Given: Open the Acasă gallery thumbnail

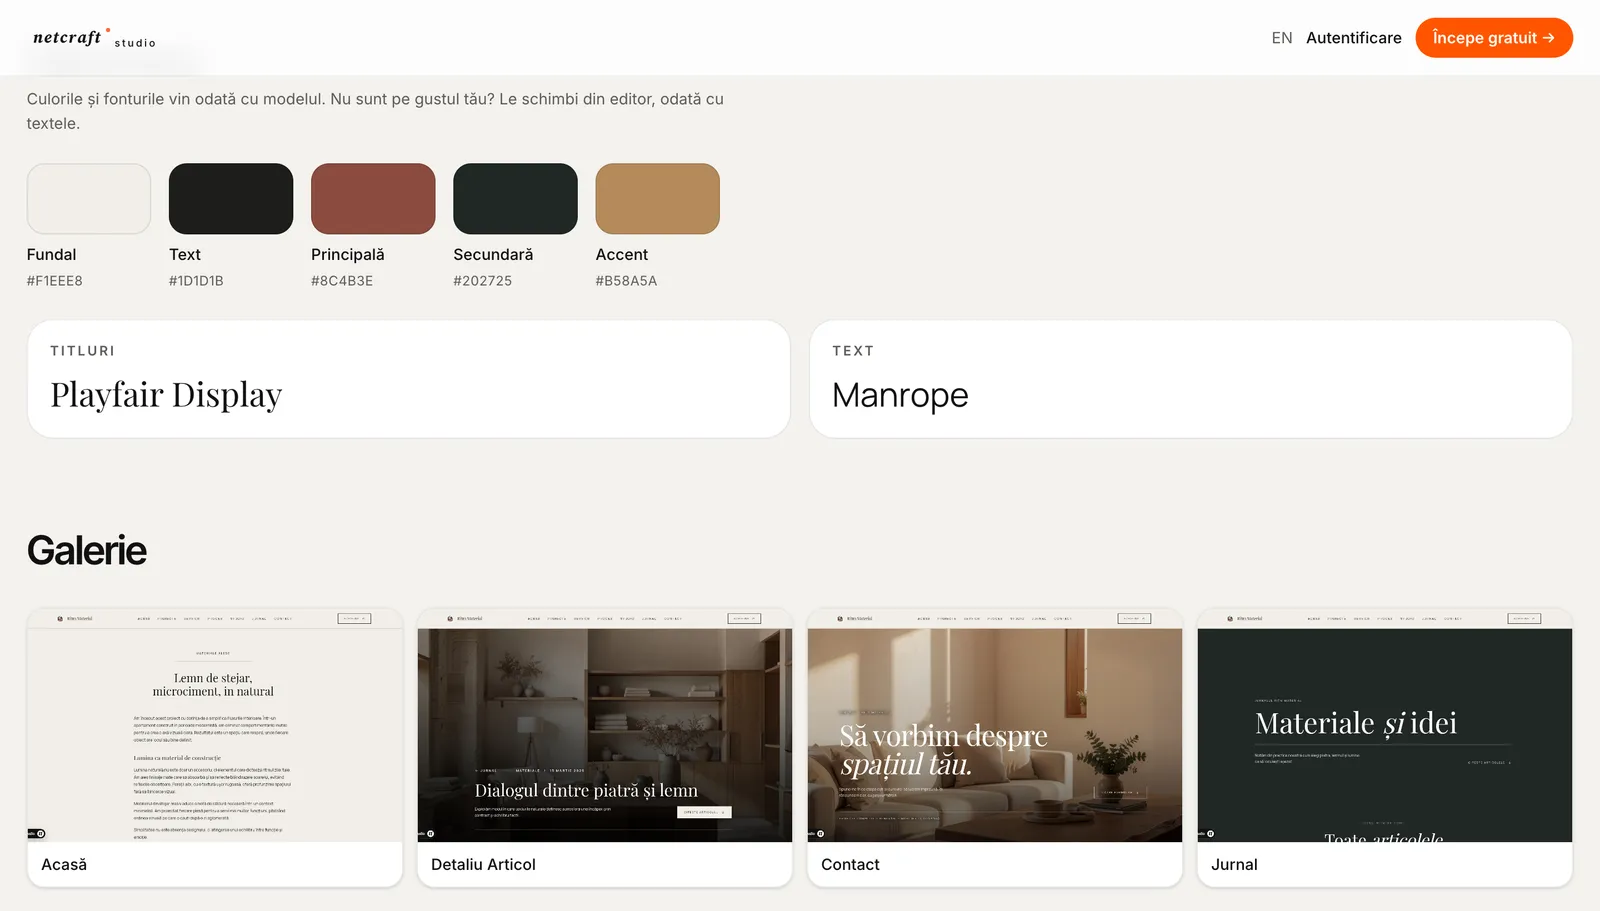Looking at the screenshot, I should point(215,726).
